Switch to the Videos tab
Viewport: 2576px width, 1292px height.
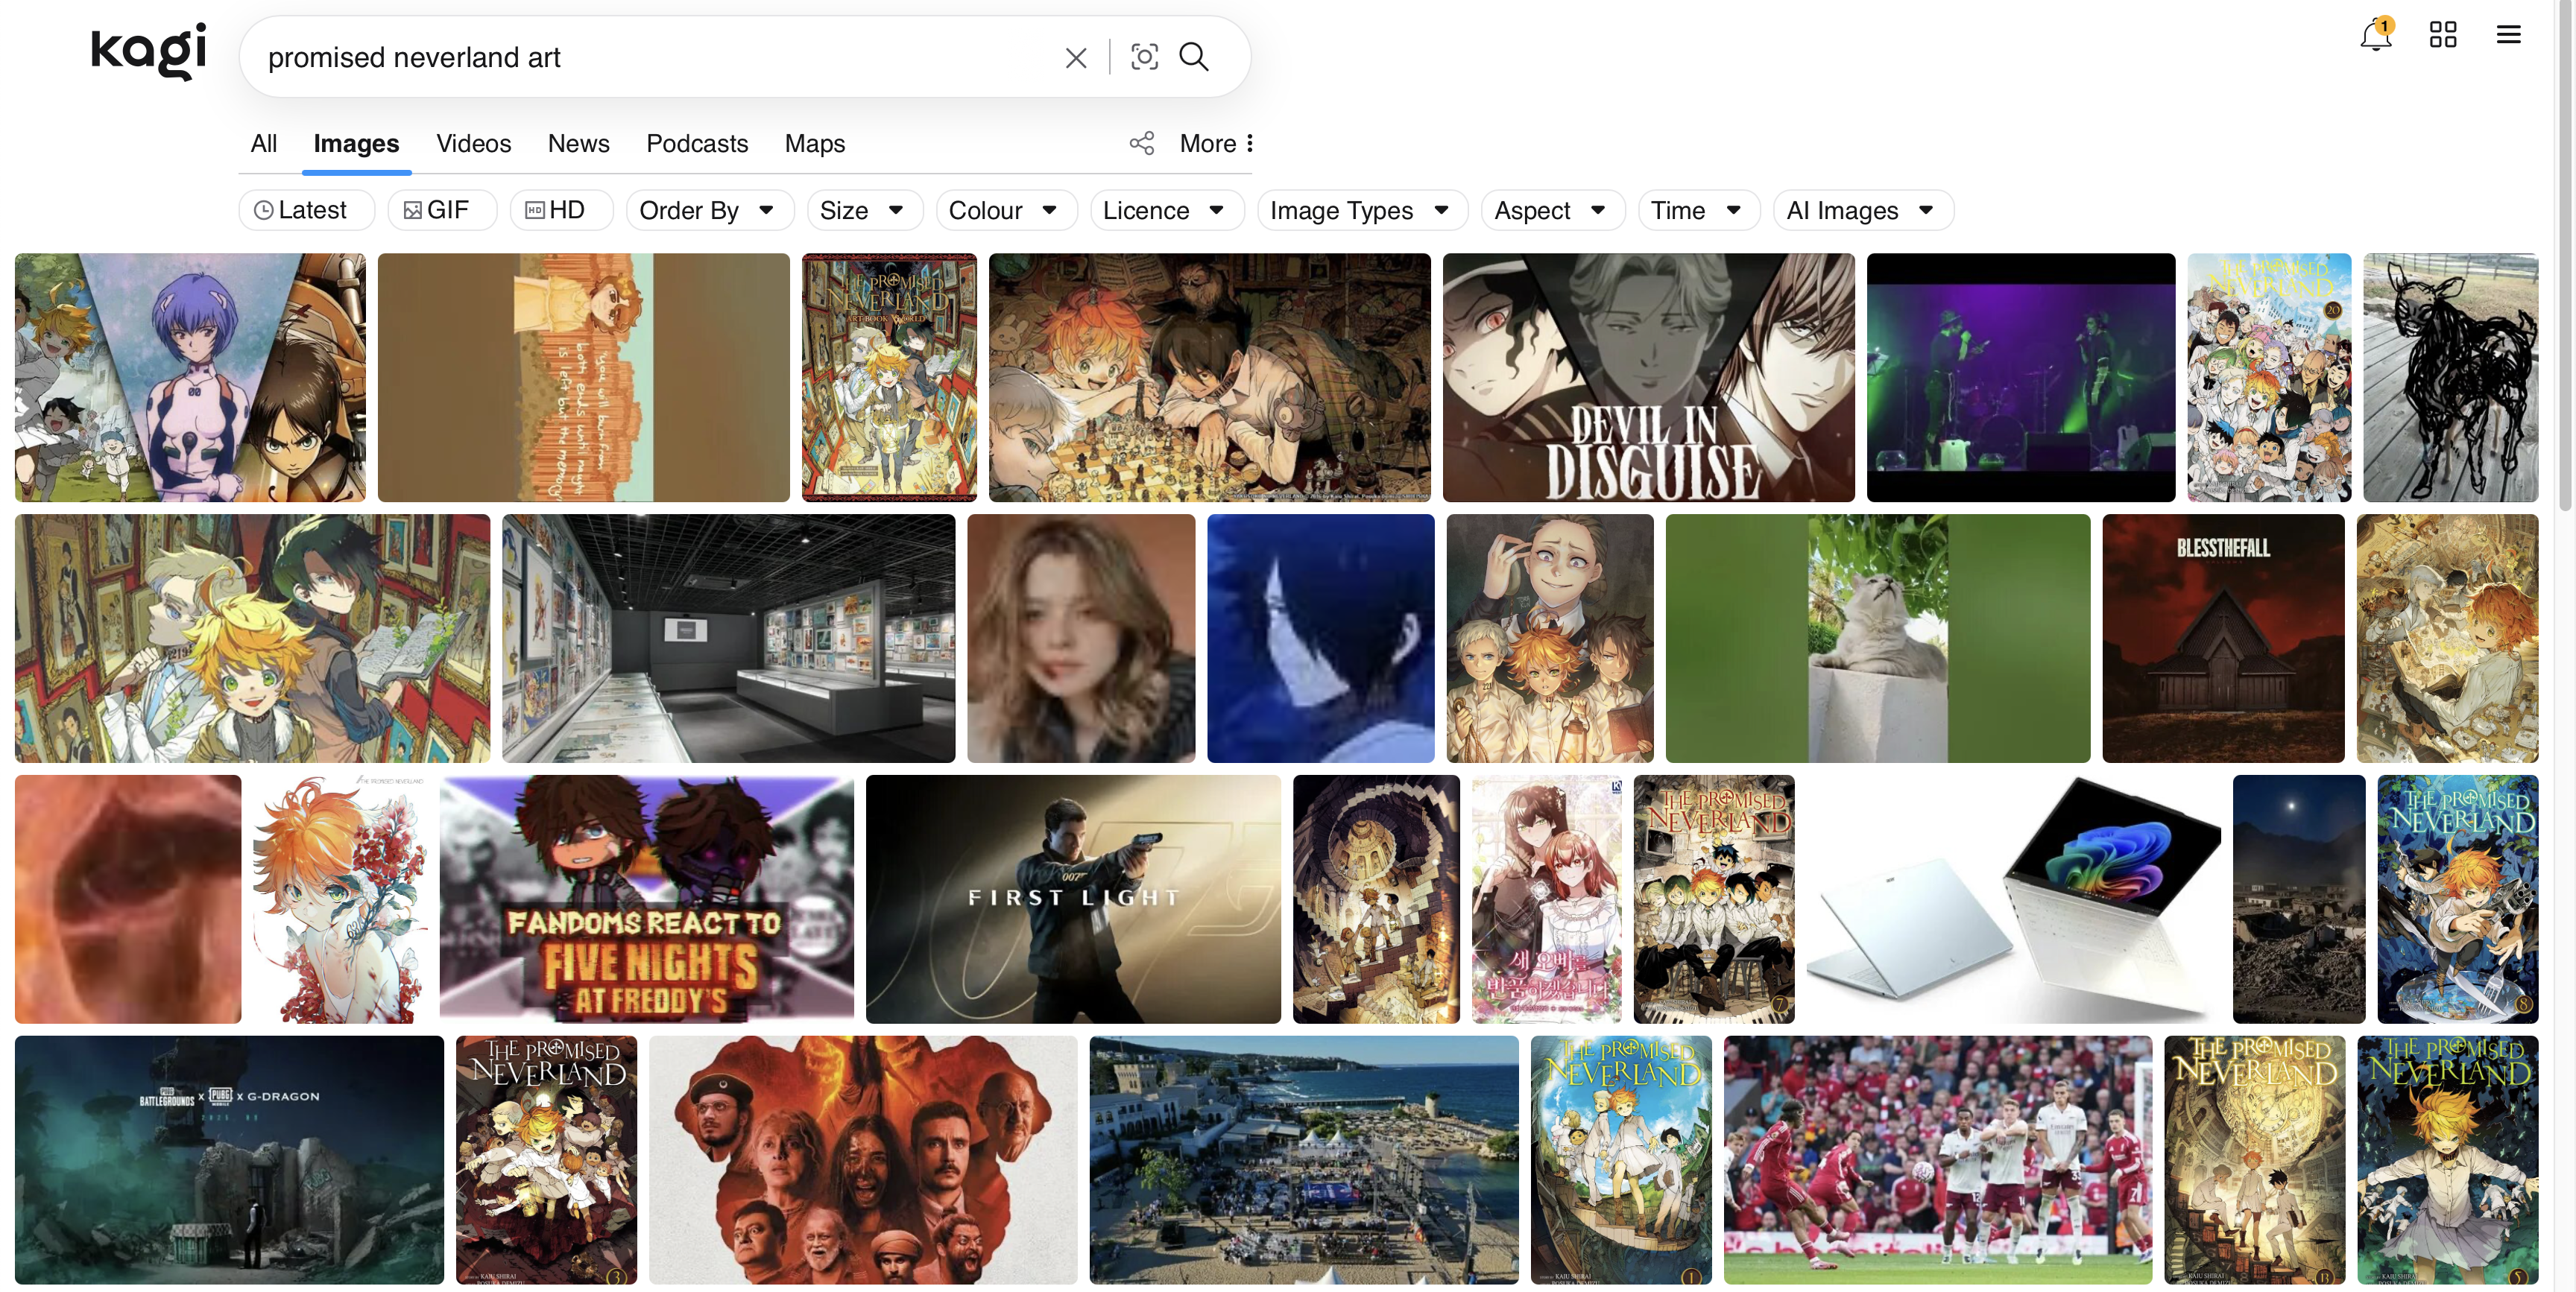[x=473, y=143]
